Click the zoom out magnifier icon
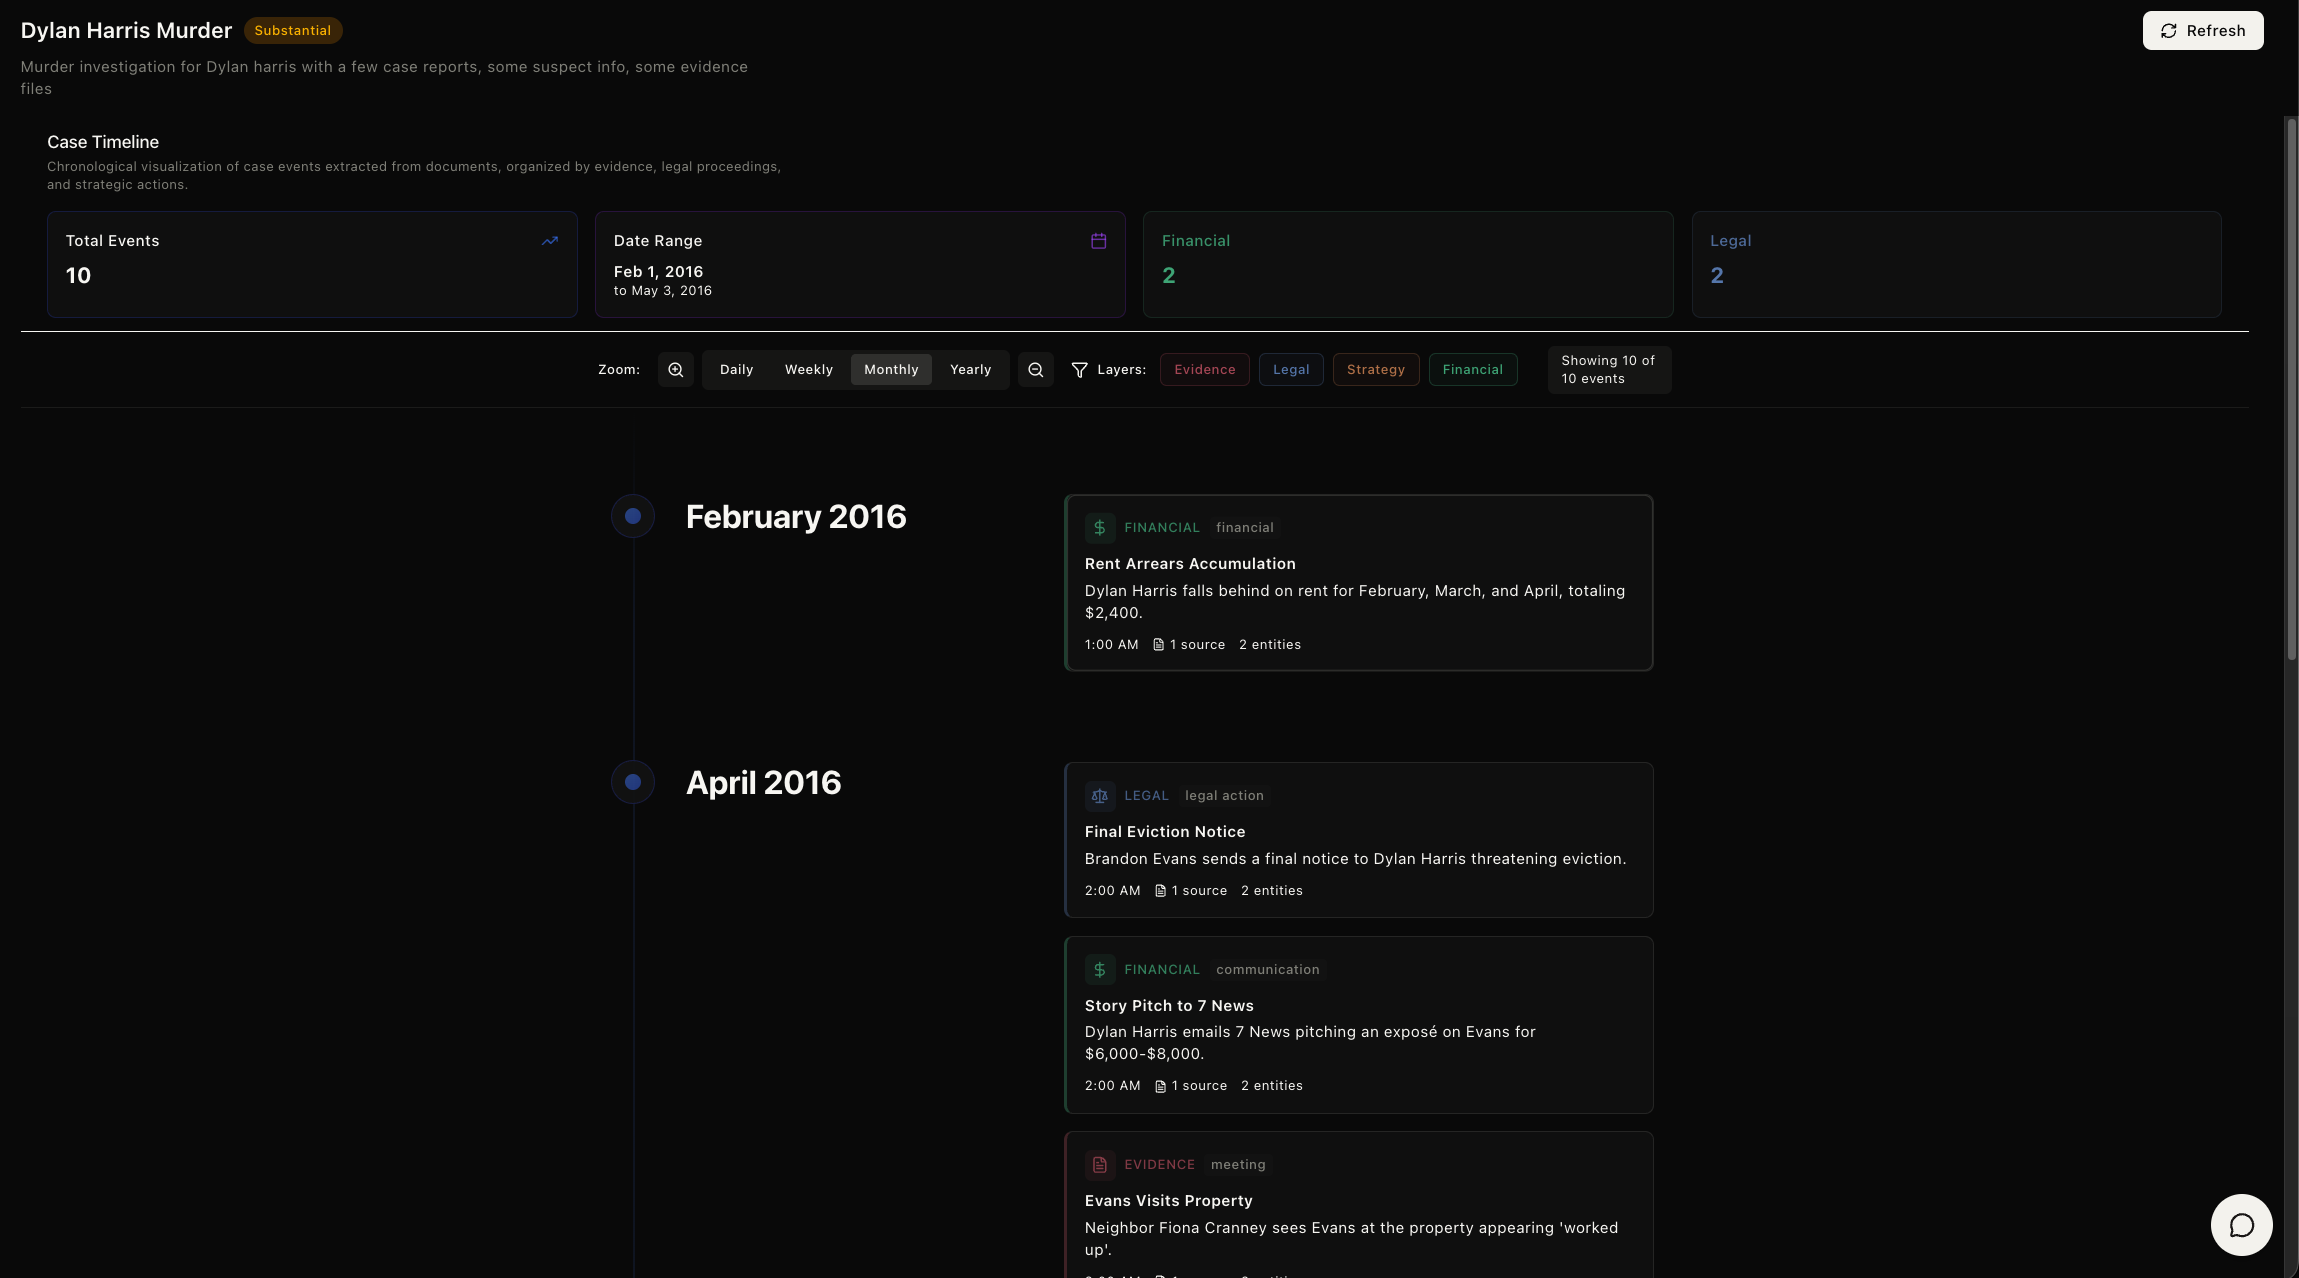Viewport: 2299px width, 1278px height. (x=1036, y=370)
